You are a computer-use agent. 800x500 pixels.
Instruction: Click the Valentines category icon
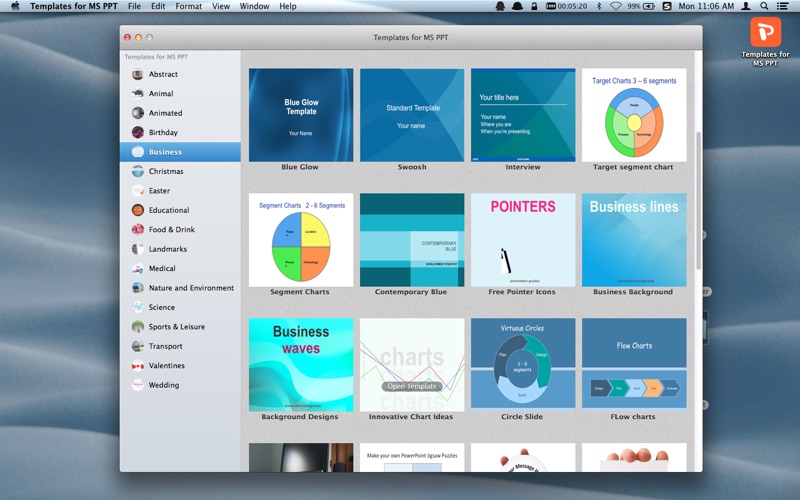[x=138, y=365]
